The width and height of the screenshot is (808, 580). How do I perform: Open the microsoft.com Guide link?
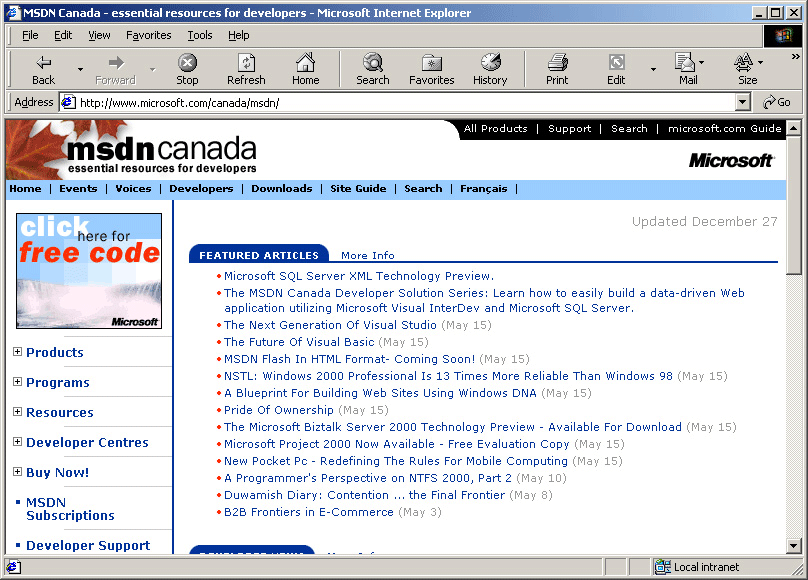(x=725, y=128)
